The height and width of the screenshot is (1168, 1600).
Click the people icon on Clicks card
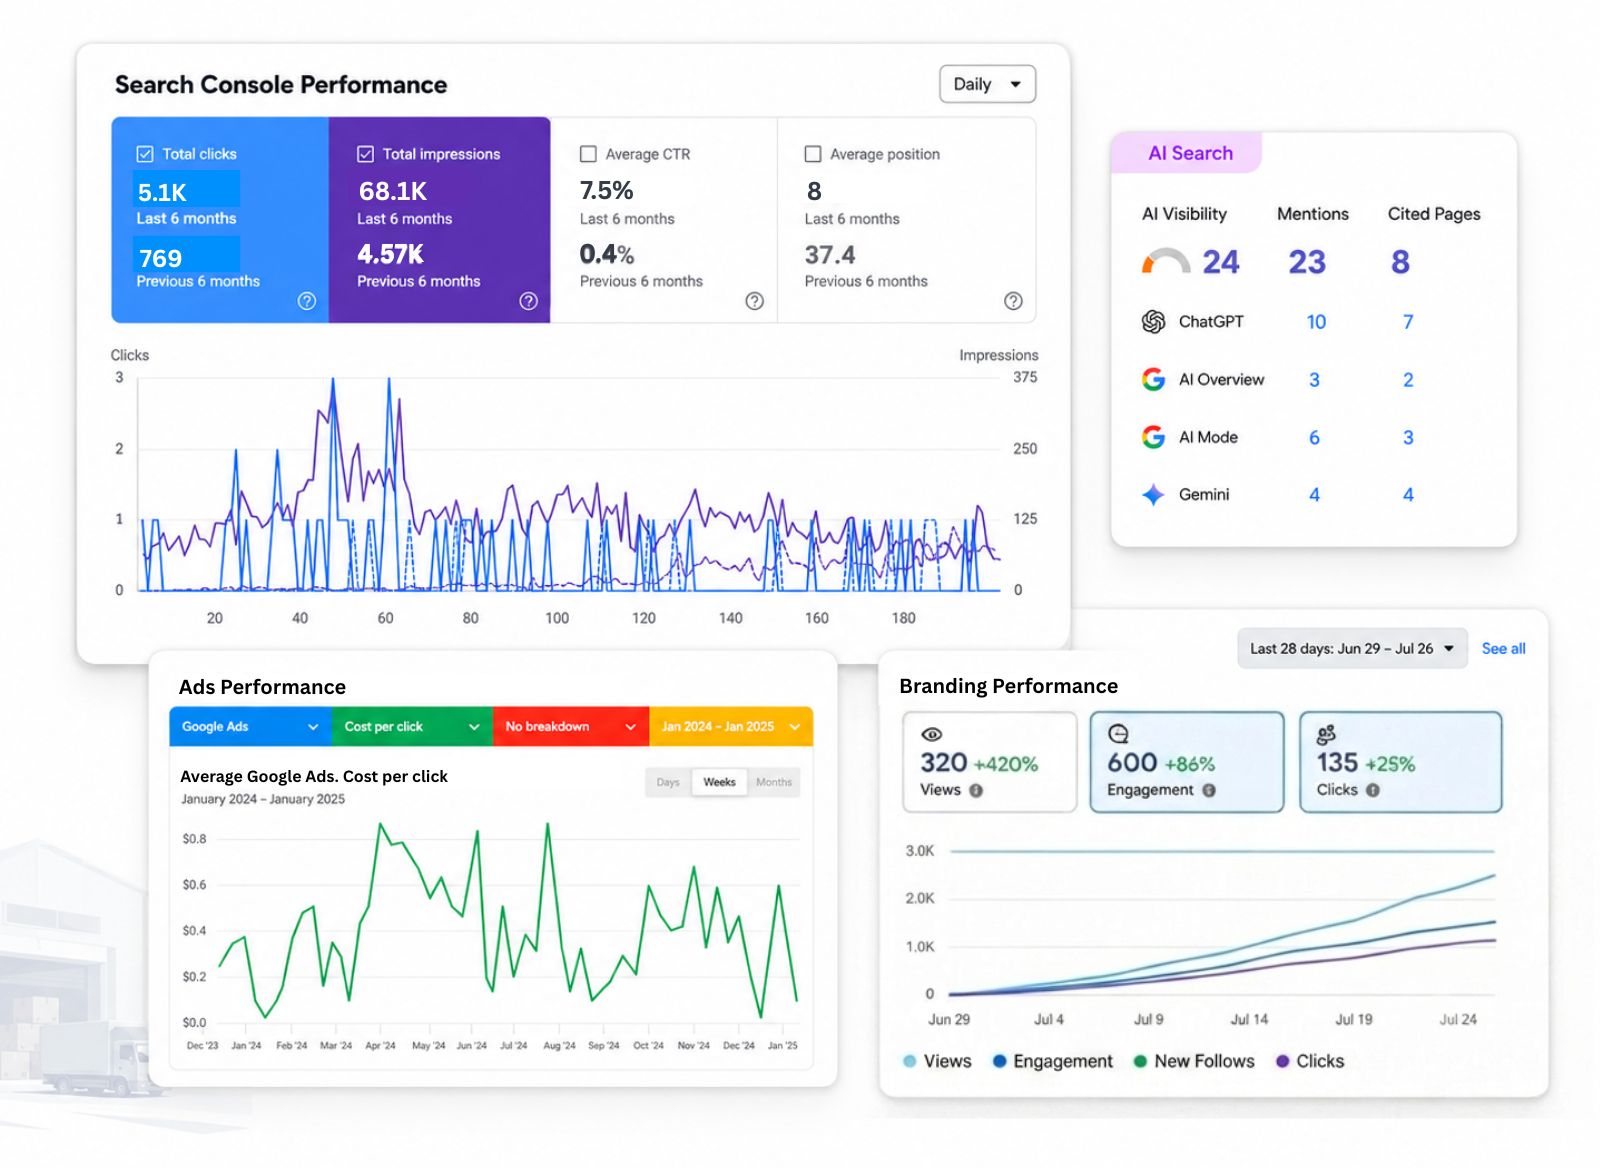(1326, 735)
